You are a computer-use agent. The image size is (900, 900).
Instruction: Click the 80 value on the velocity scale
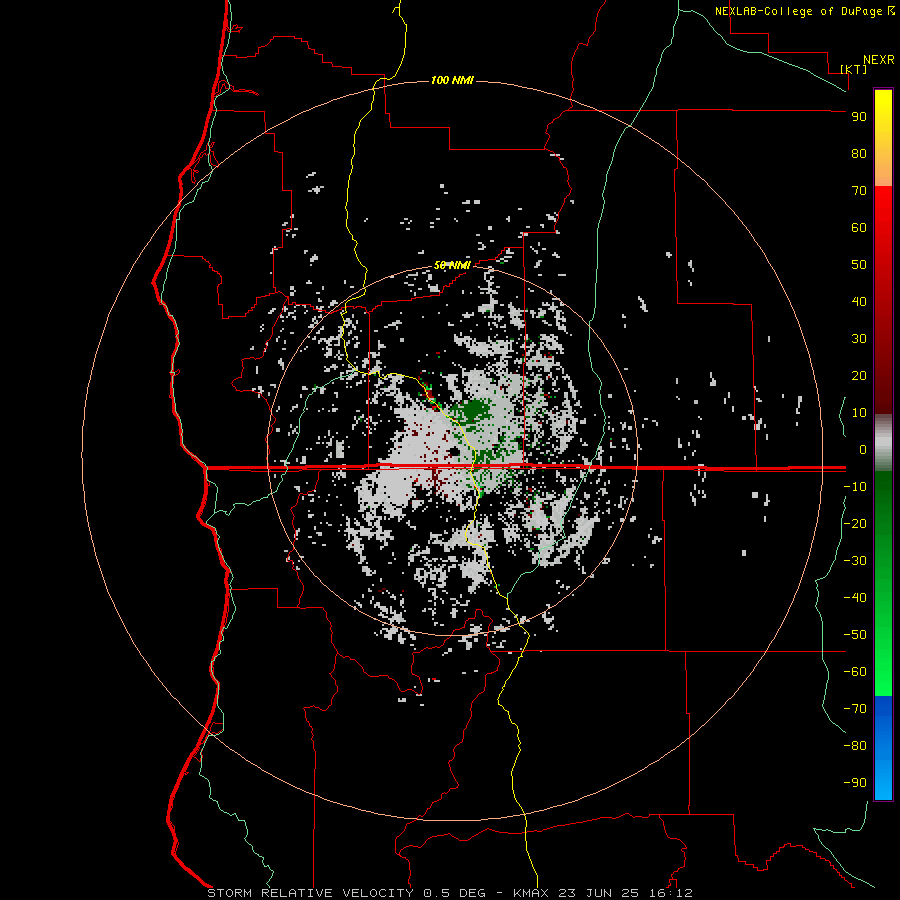coord(859,153)
